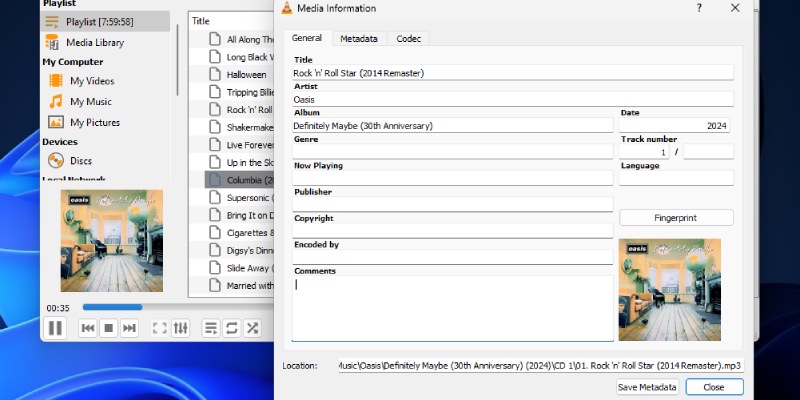Select 'Tripping Billie...' playlist row
This screenshot has width=800, height=400.
coord(240,92)
